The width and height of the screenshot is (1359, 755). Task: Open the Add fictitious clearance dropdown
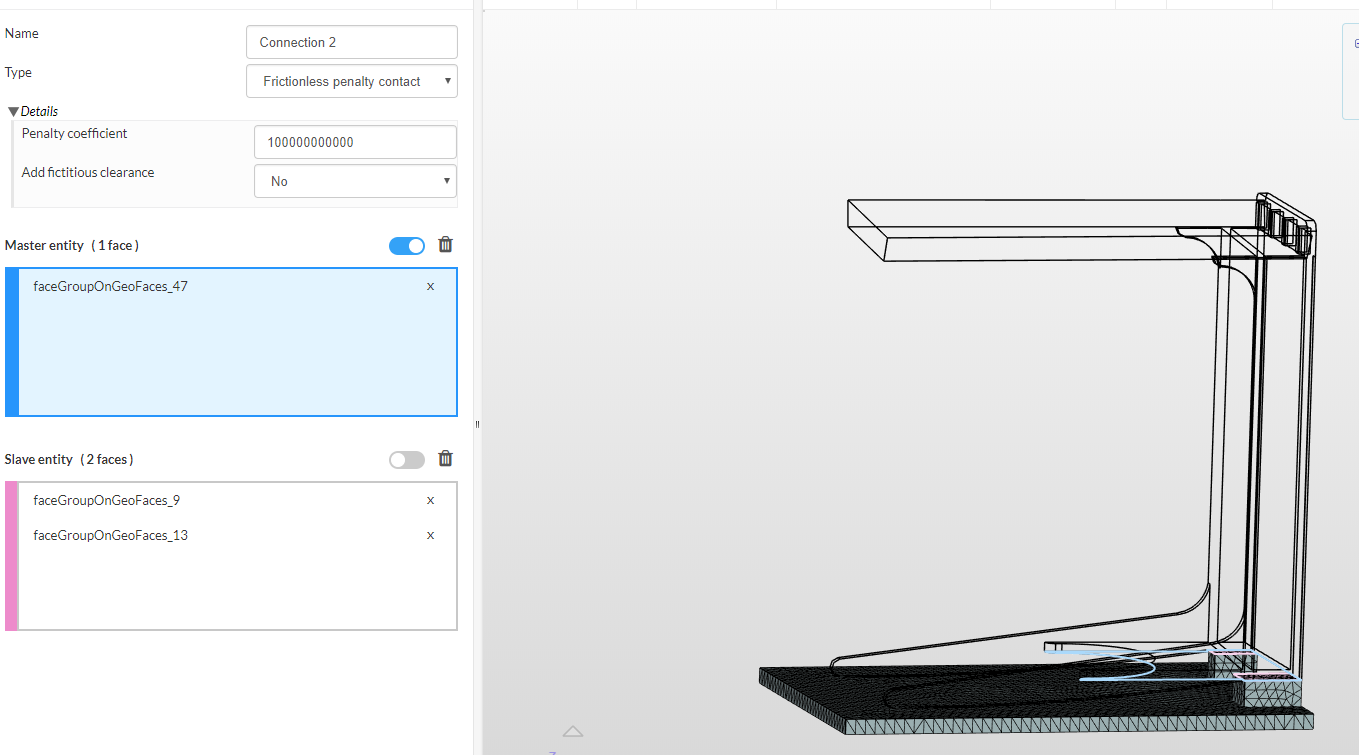355,181
